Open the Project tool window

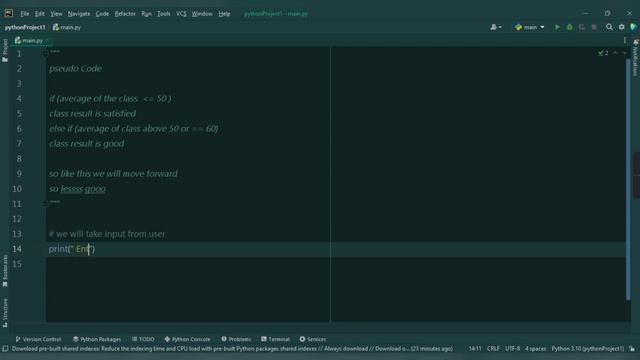tap(5, 50)
